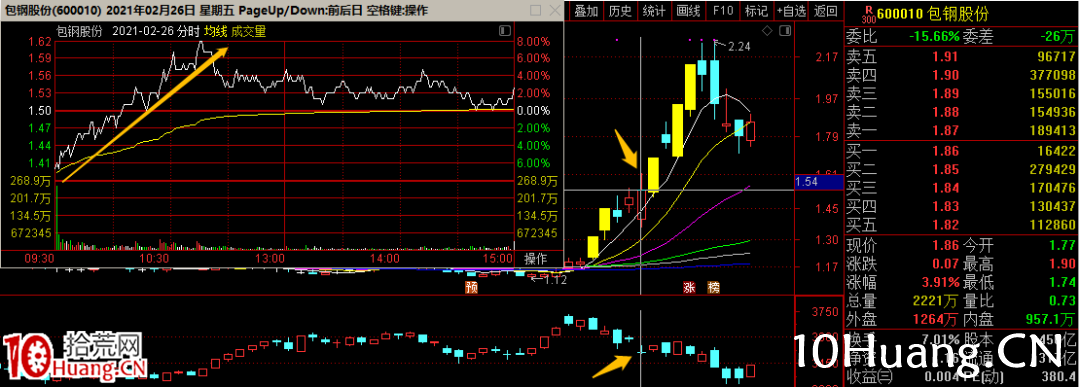Click the 最低 value 1.74
Image resolution: width=1080 pixels, height=387 pixels.
[x=1062, y=282]
